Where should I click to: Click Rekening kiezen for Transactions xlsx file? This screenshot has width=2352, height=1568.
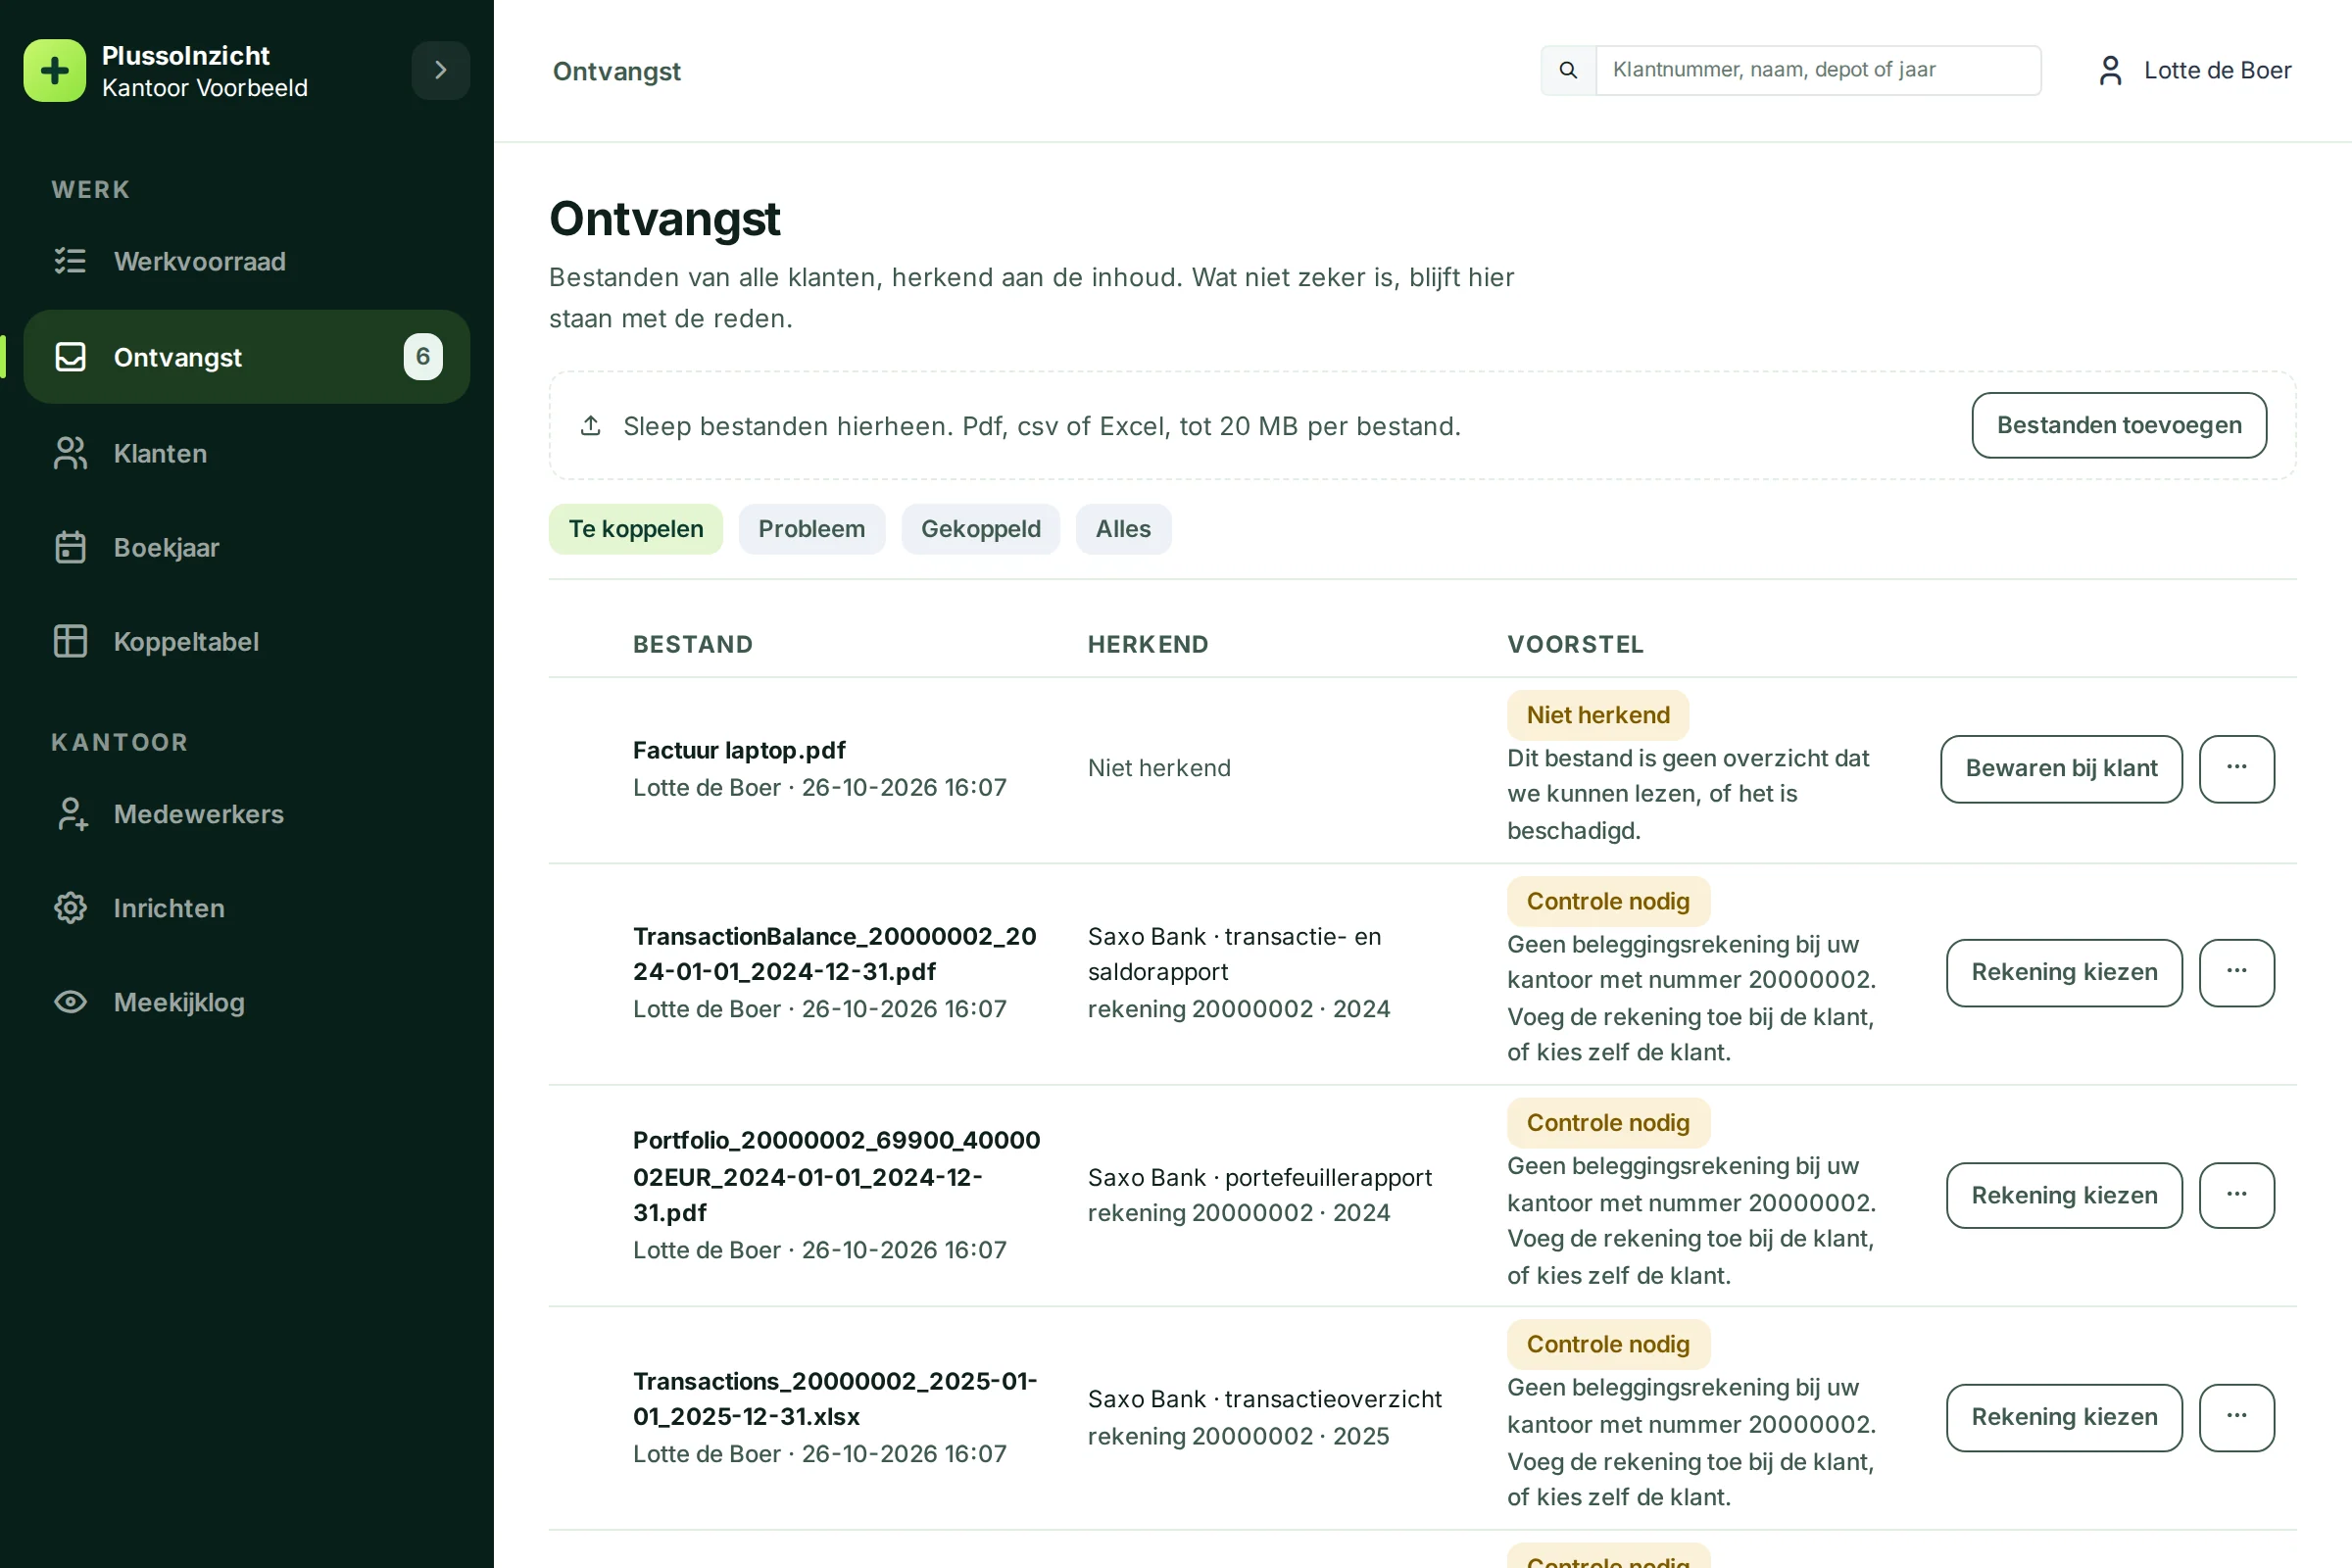click(x=2064, y=1417)
